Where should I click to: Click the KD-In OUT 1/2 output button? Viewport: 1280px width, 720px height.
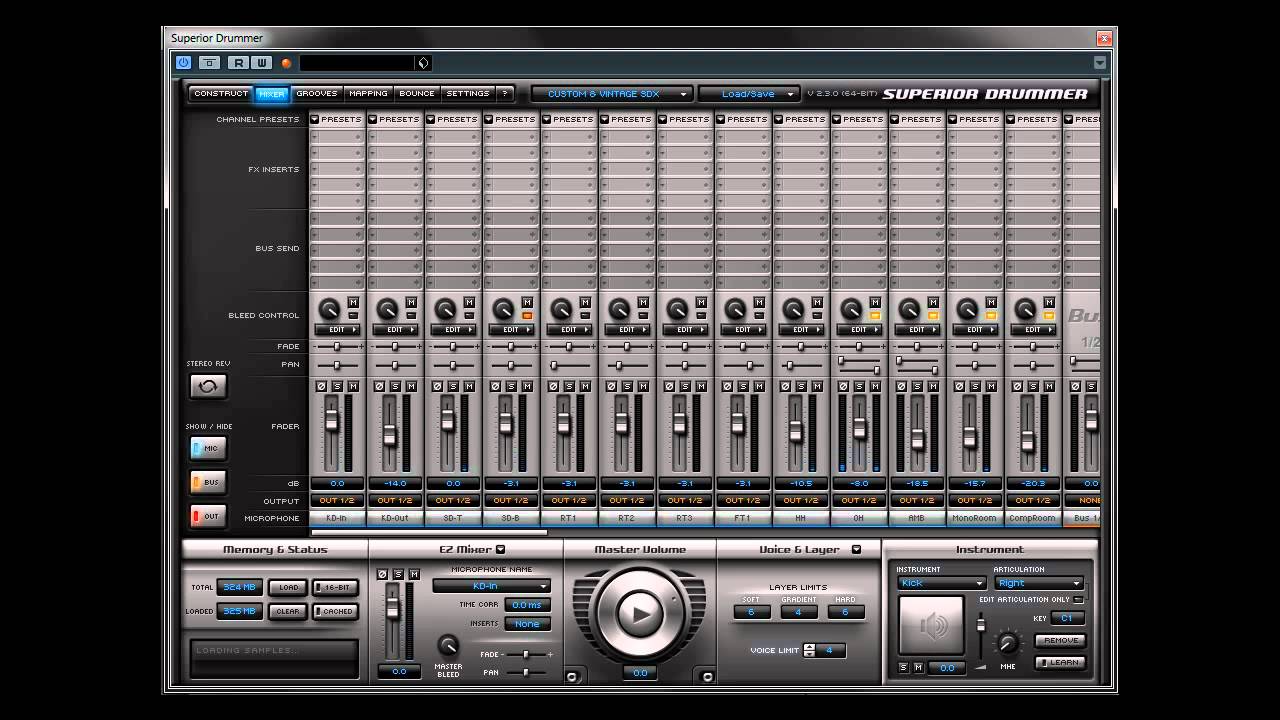pos(337,500)
